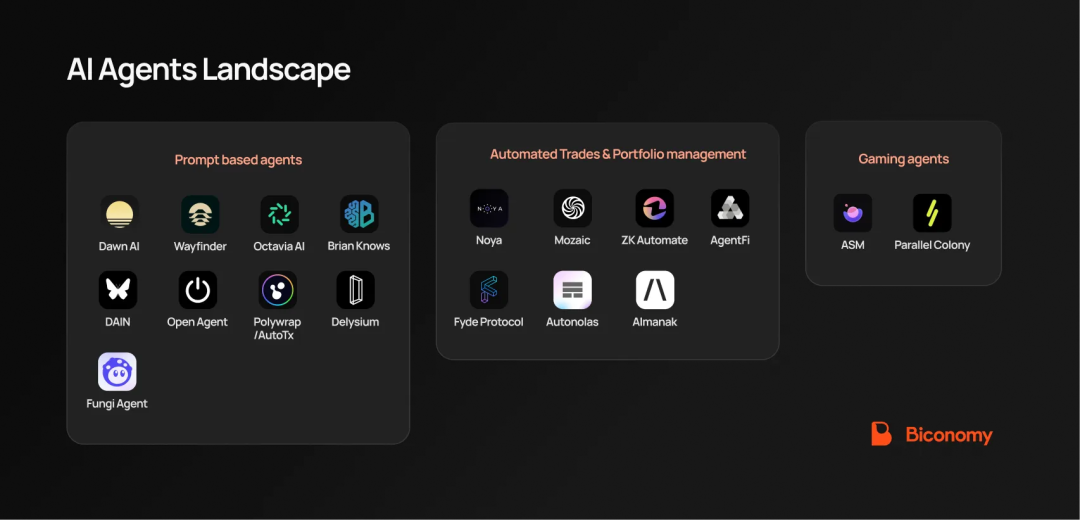This screenshot has width=1080, height=520.
Task: Open the Octavia AI icon
Action: [280, 214]
